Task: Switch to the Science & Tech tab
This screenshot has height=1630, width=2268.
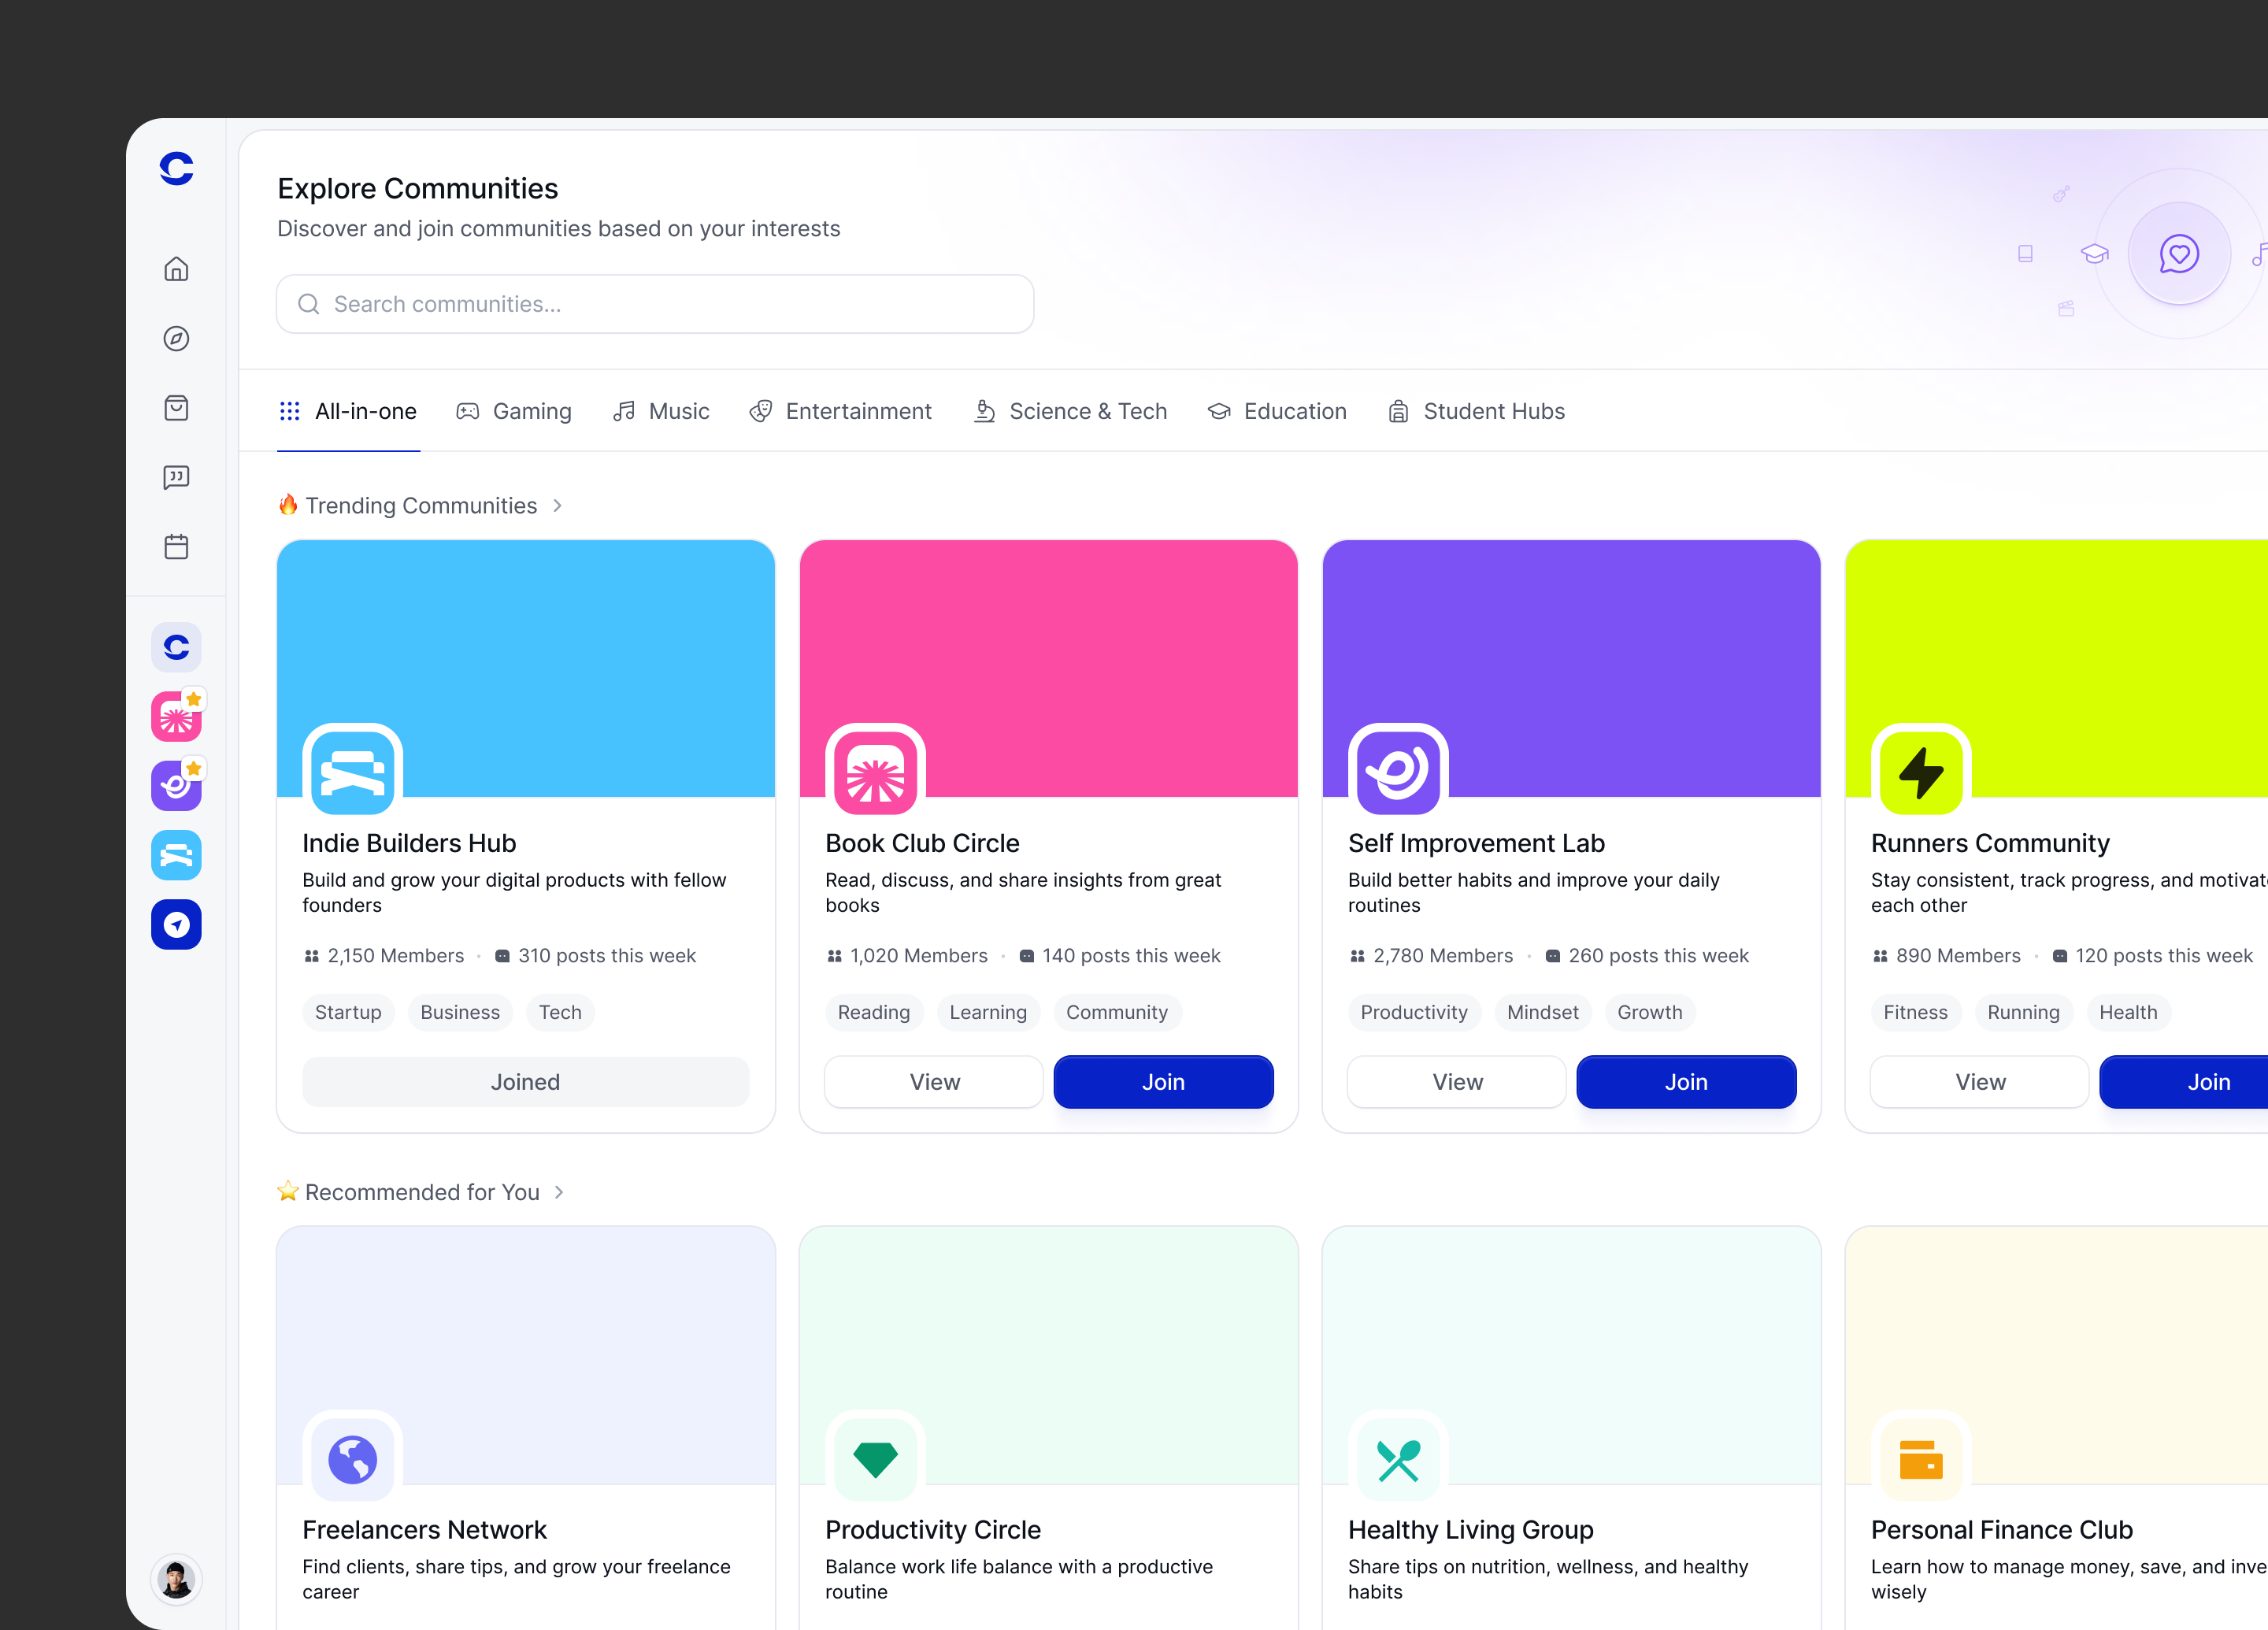Action: [x=1070, y=411]
